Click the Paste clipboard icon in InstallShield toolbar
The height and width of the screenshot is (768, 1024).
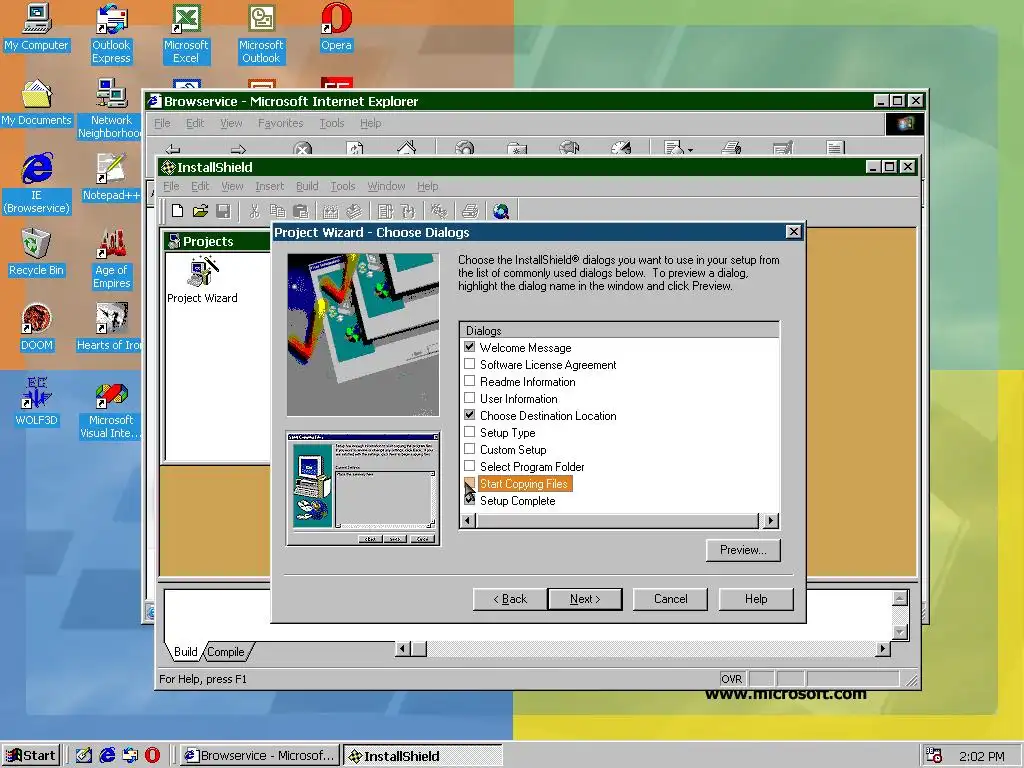click(300, 211)
